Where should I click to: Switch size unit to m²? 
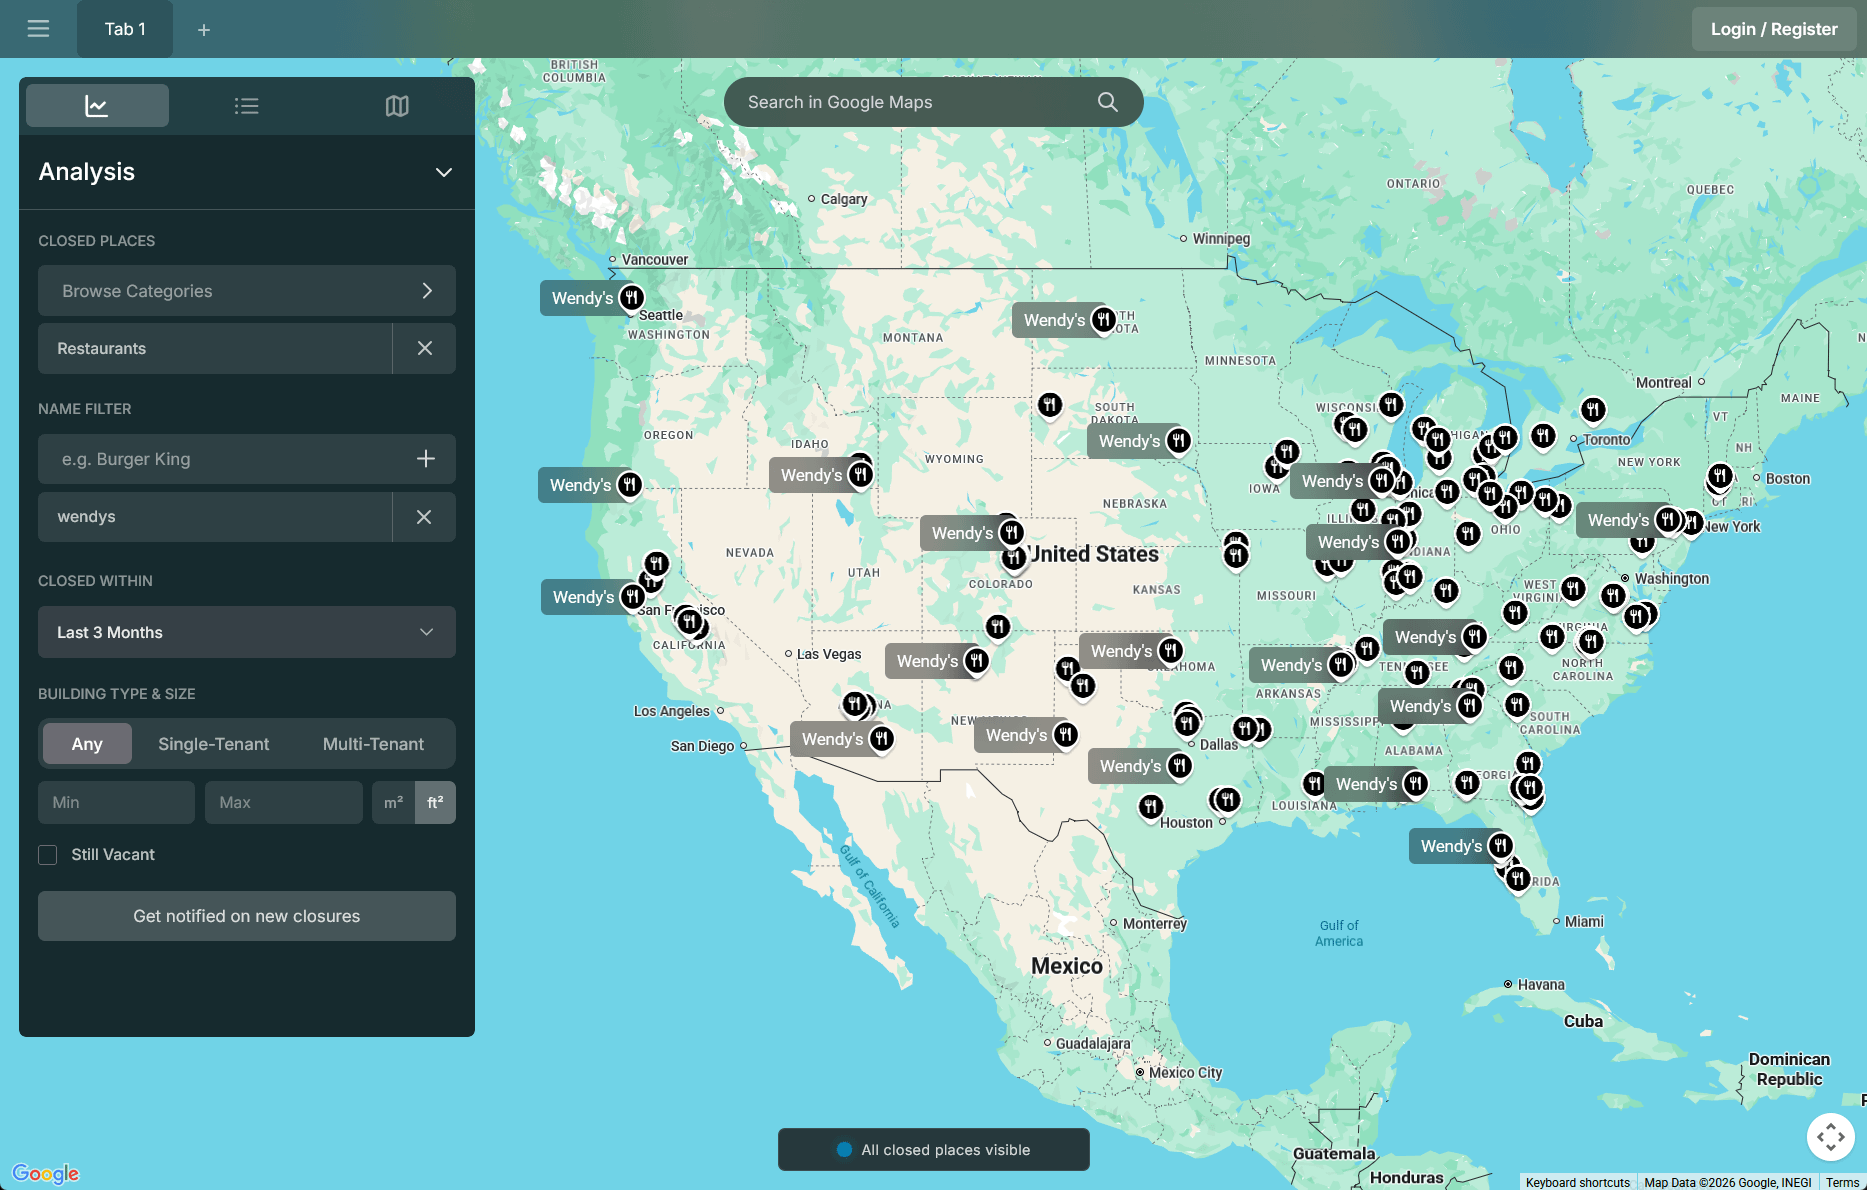pyautogui.click(x=393, y=803)
